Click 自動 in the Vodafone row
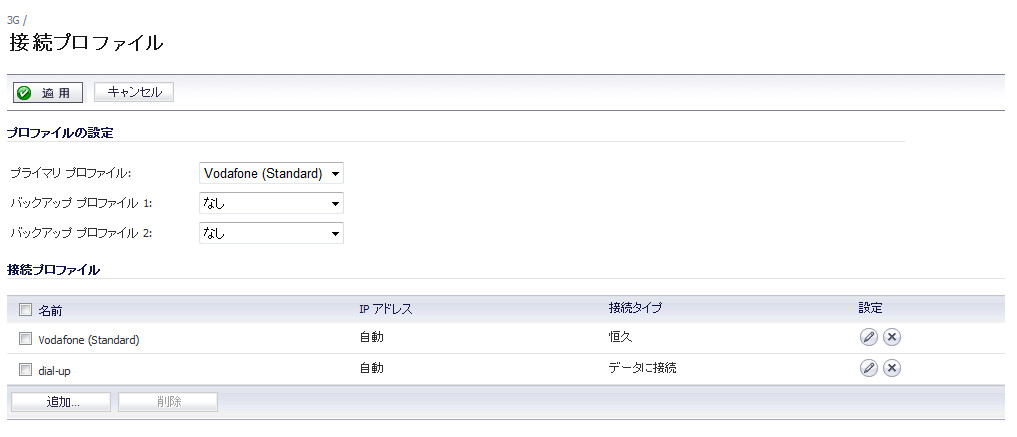The image size is (1017, 437). (x=372, y=337)
